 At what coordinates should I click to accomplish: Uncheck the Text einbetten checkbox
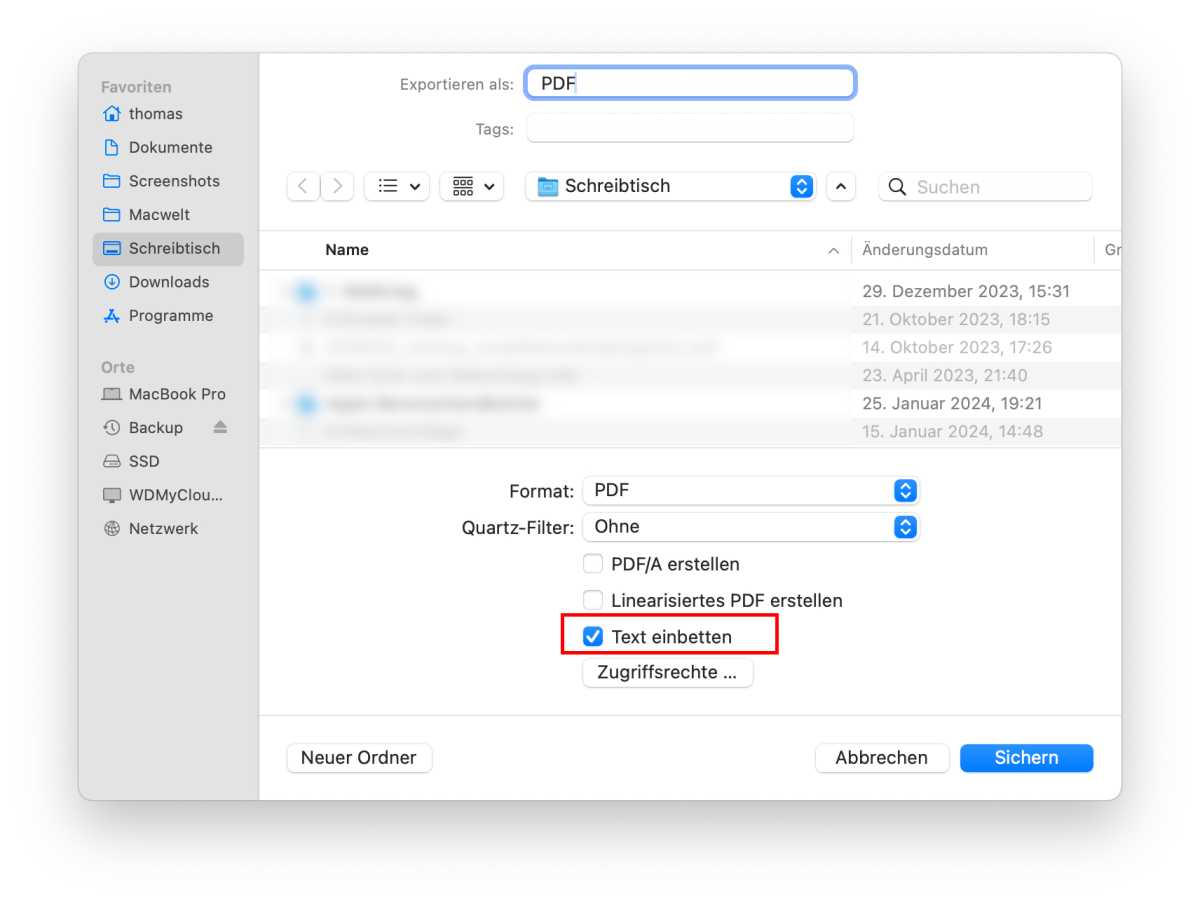[593, 636]
